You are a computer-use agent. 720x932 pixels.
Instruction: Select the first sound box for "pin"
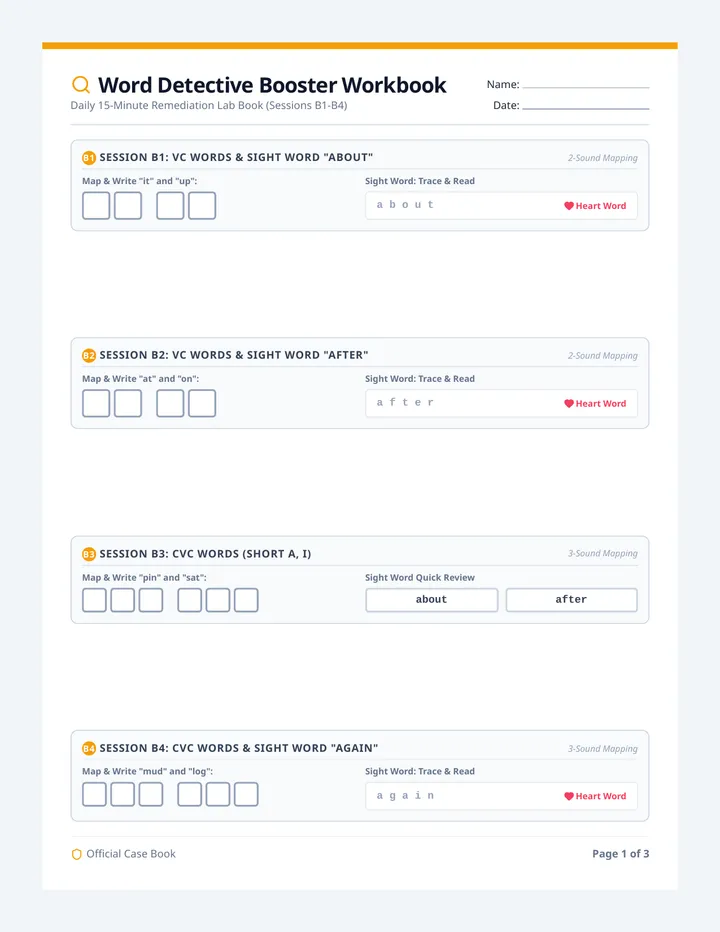[94, 600]
